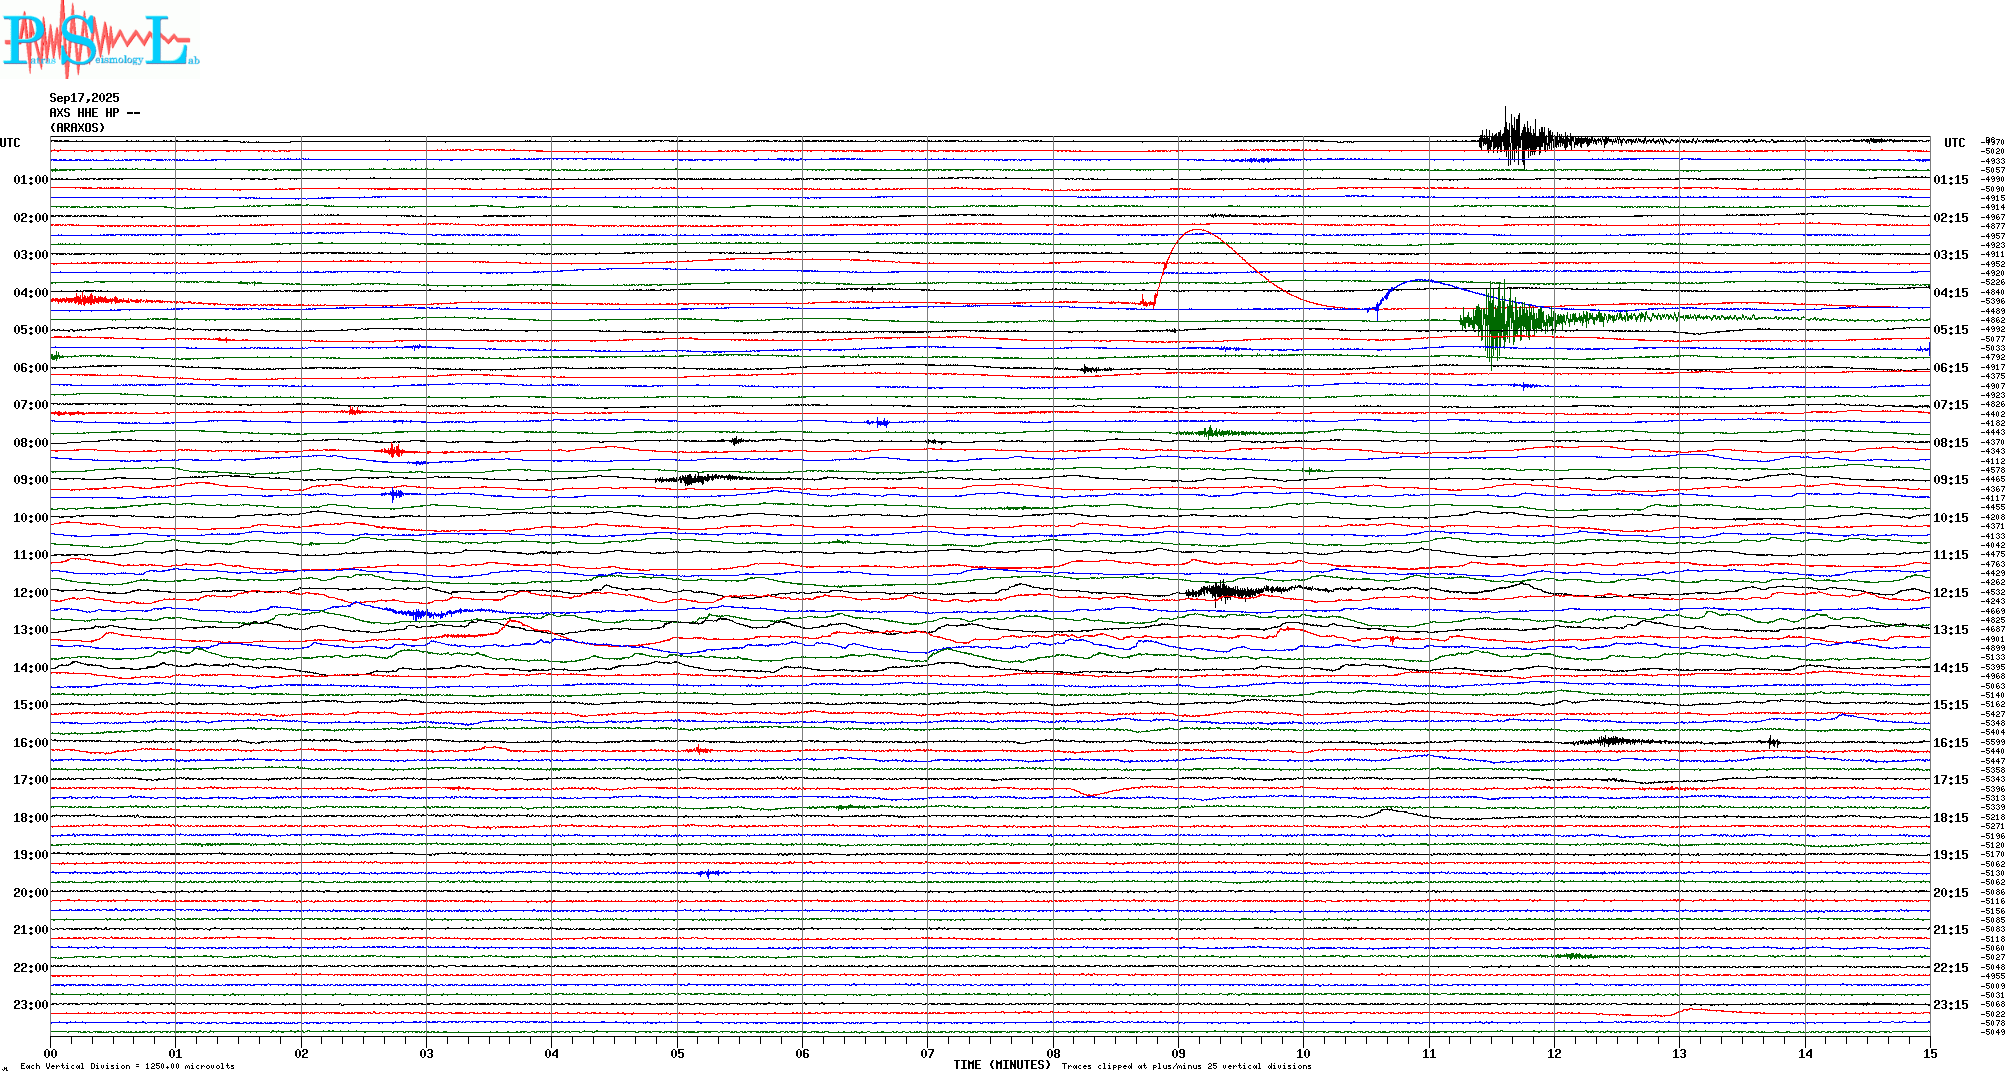Click minute-axis tick label 13
Screen dimensions: 2010x1080
point(1680,1054)
